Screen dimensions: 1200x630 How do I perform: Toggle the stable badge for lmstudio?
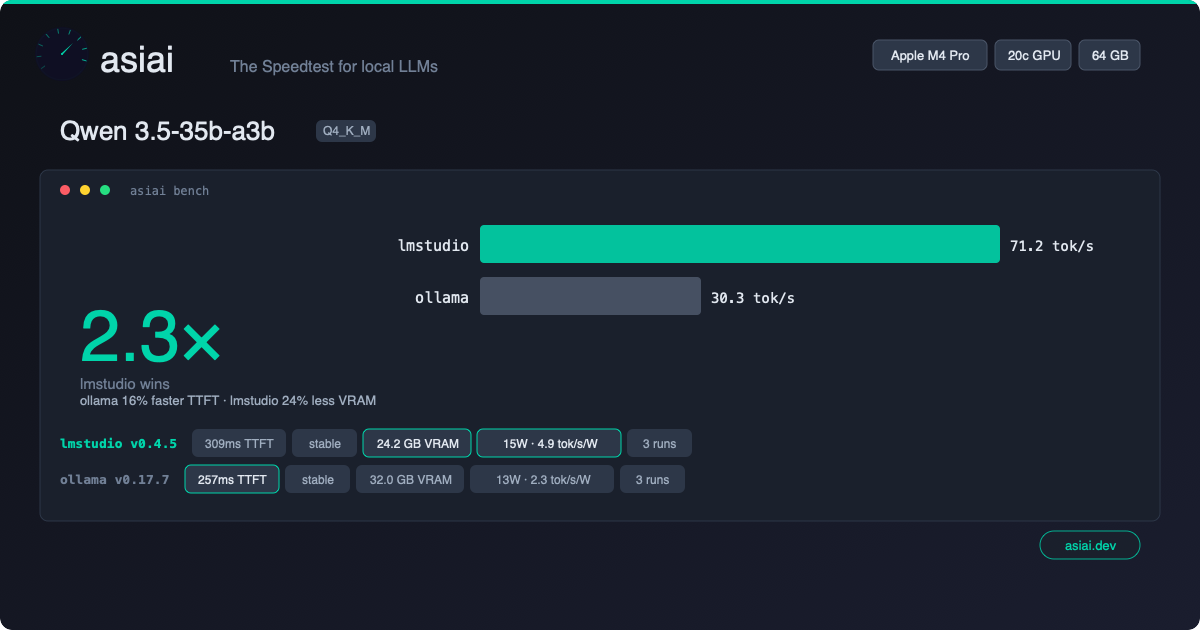click(324, 443)
